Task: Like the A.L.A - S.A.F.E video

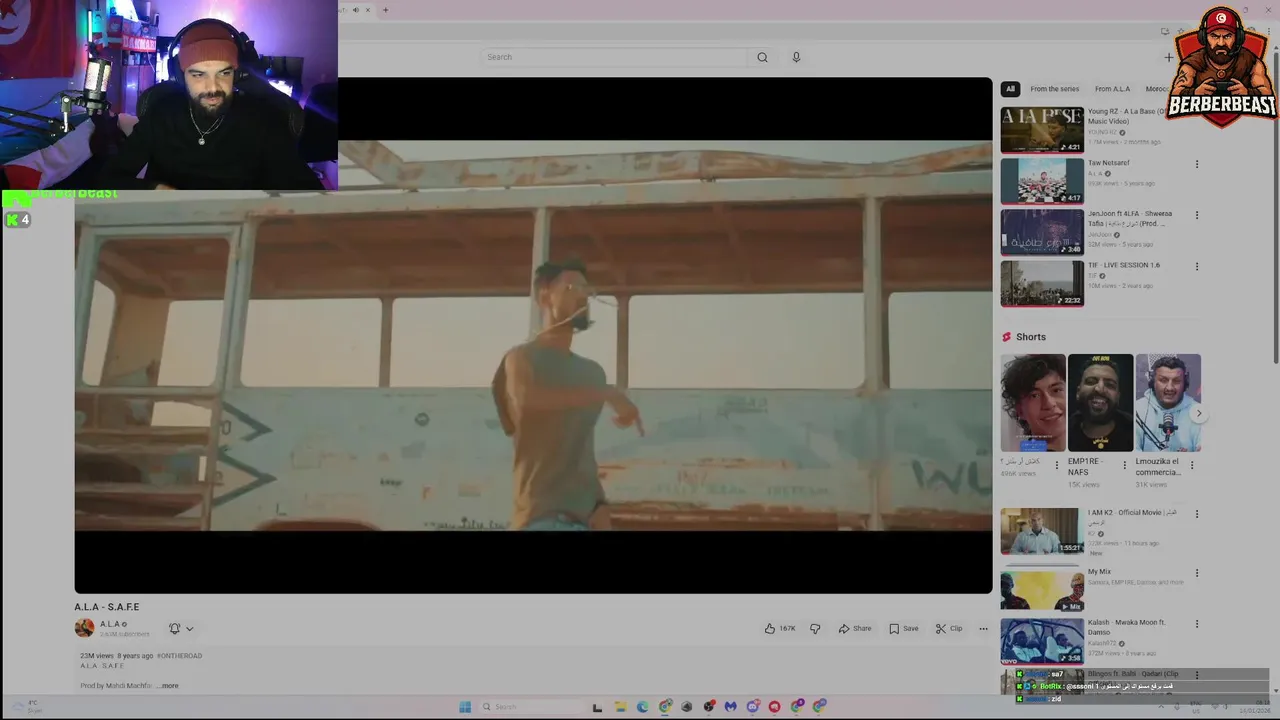Action: 780,628
